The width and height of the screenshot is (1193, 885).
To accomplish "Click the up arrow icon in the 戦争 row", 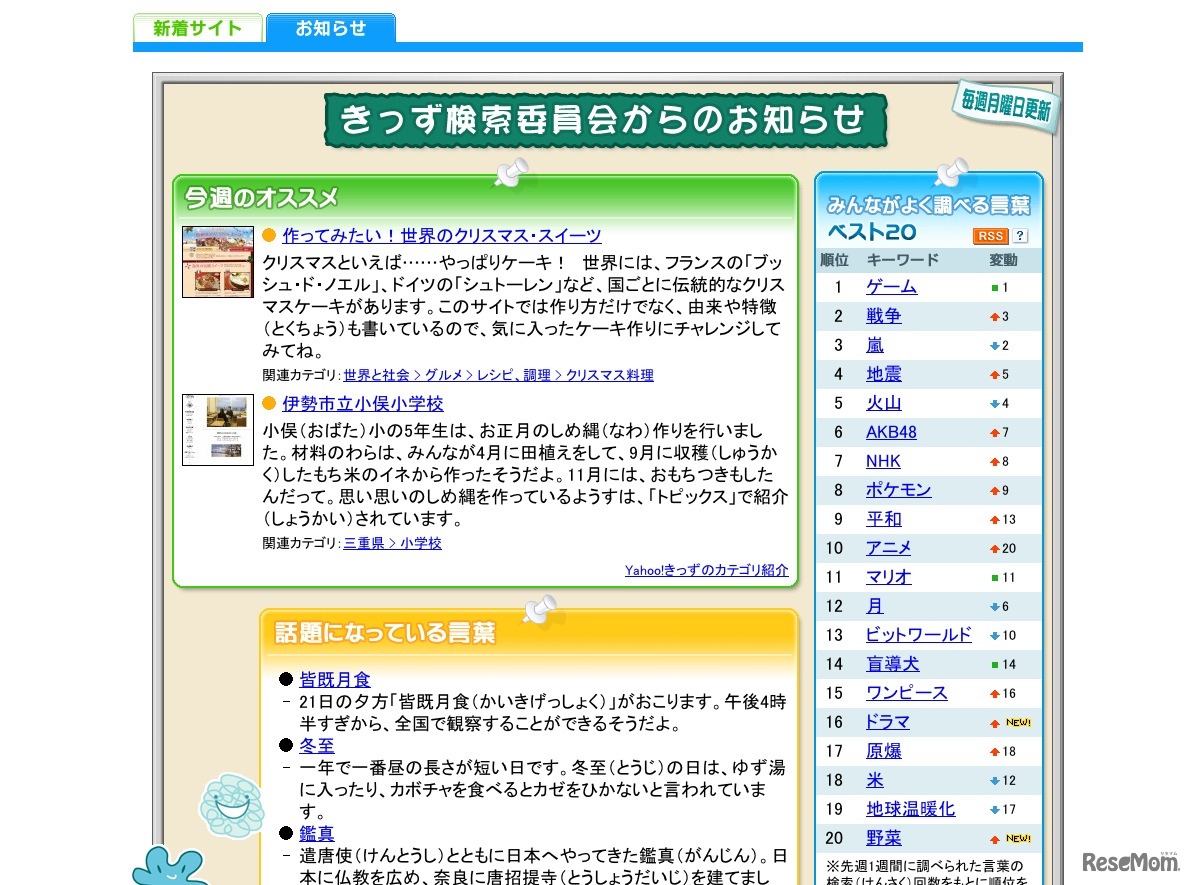I will coord(994,317).
